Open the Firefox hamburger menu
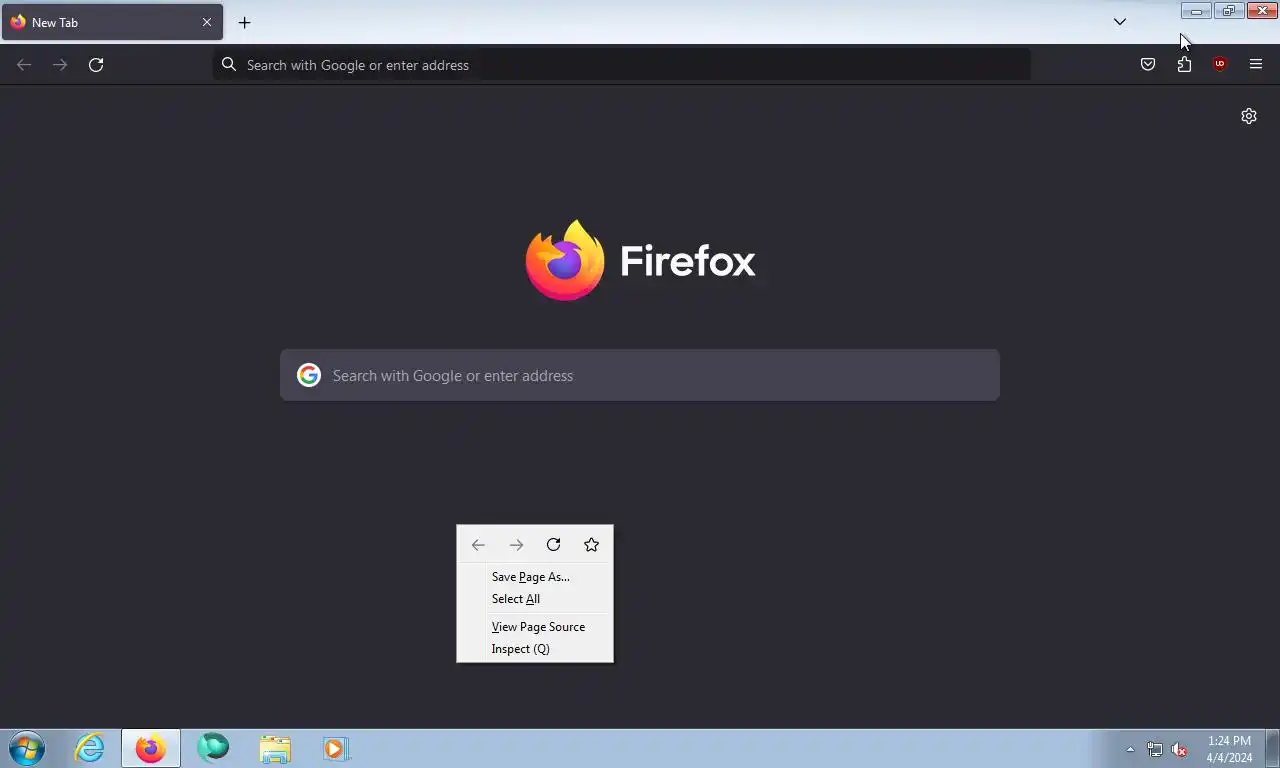Screen dimensions: 1280x768 coord(1256,65)
